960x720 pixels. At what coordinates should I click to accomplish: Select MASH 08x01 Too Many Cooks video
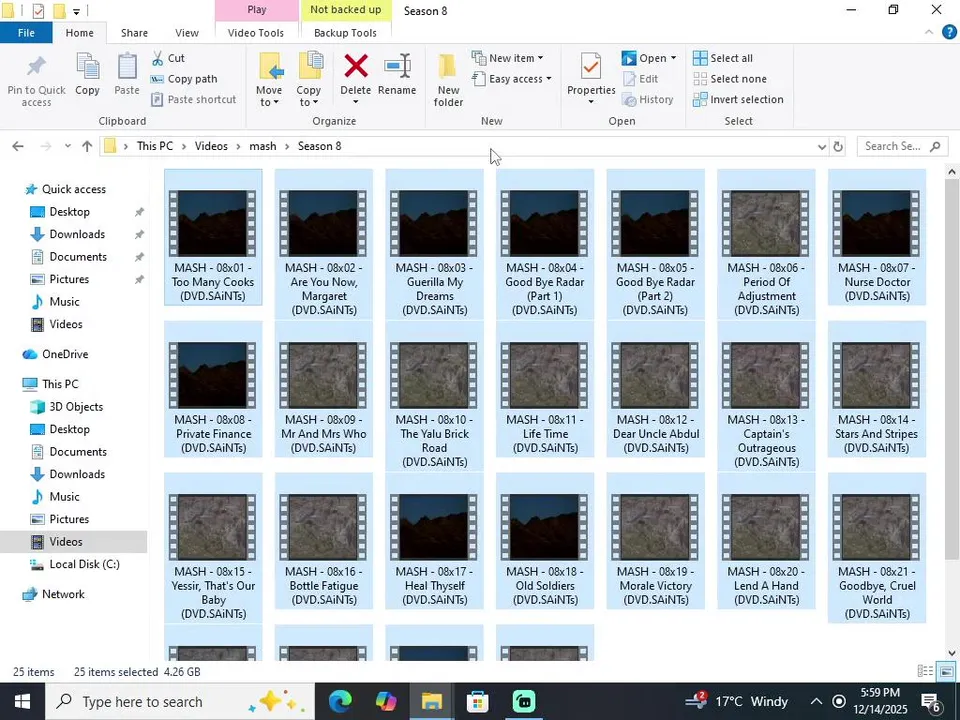click(x=213, y=238)
